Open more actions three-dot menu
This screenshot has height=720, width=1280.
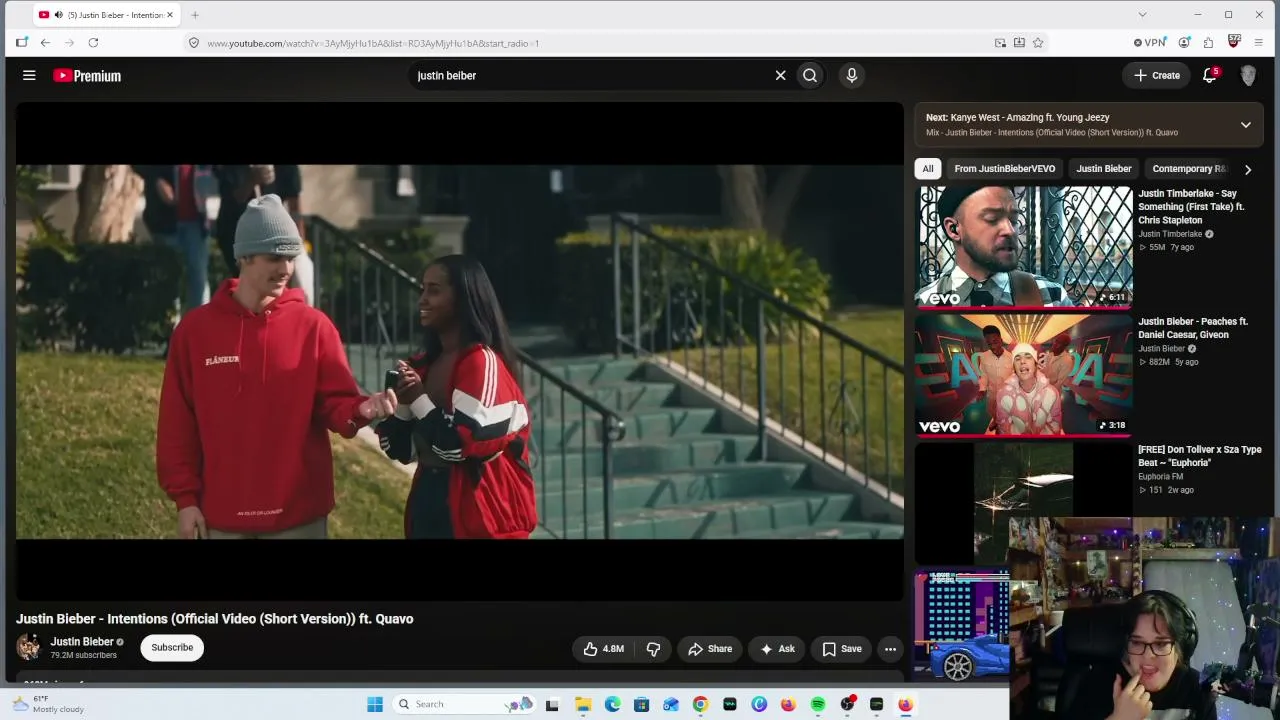click(x=890, y=649)
